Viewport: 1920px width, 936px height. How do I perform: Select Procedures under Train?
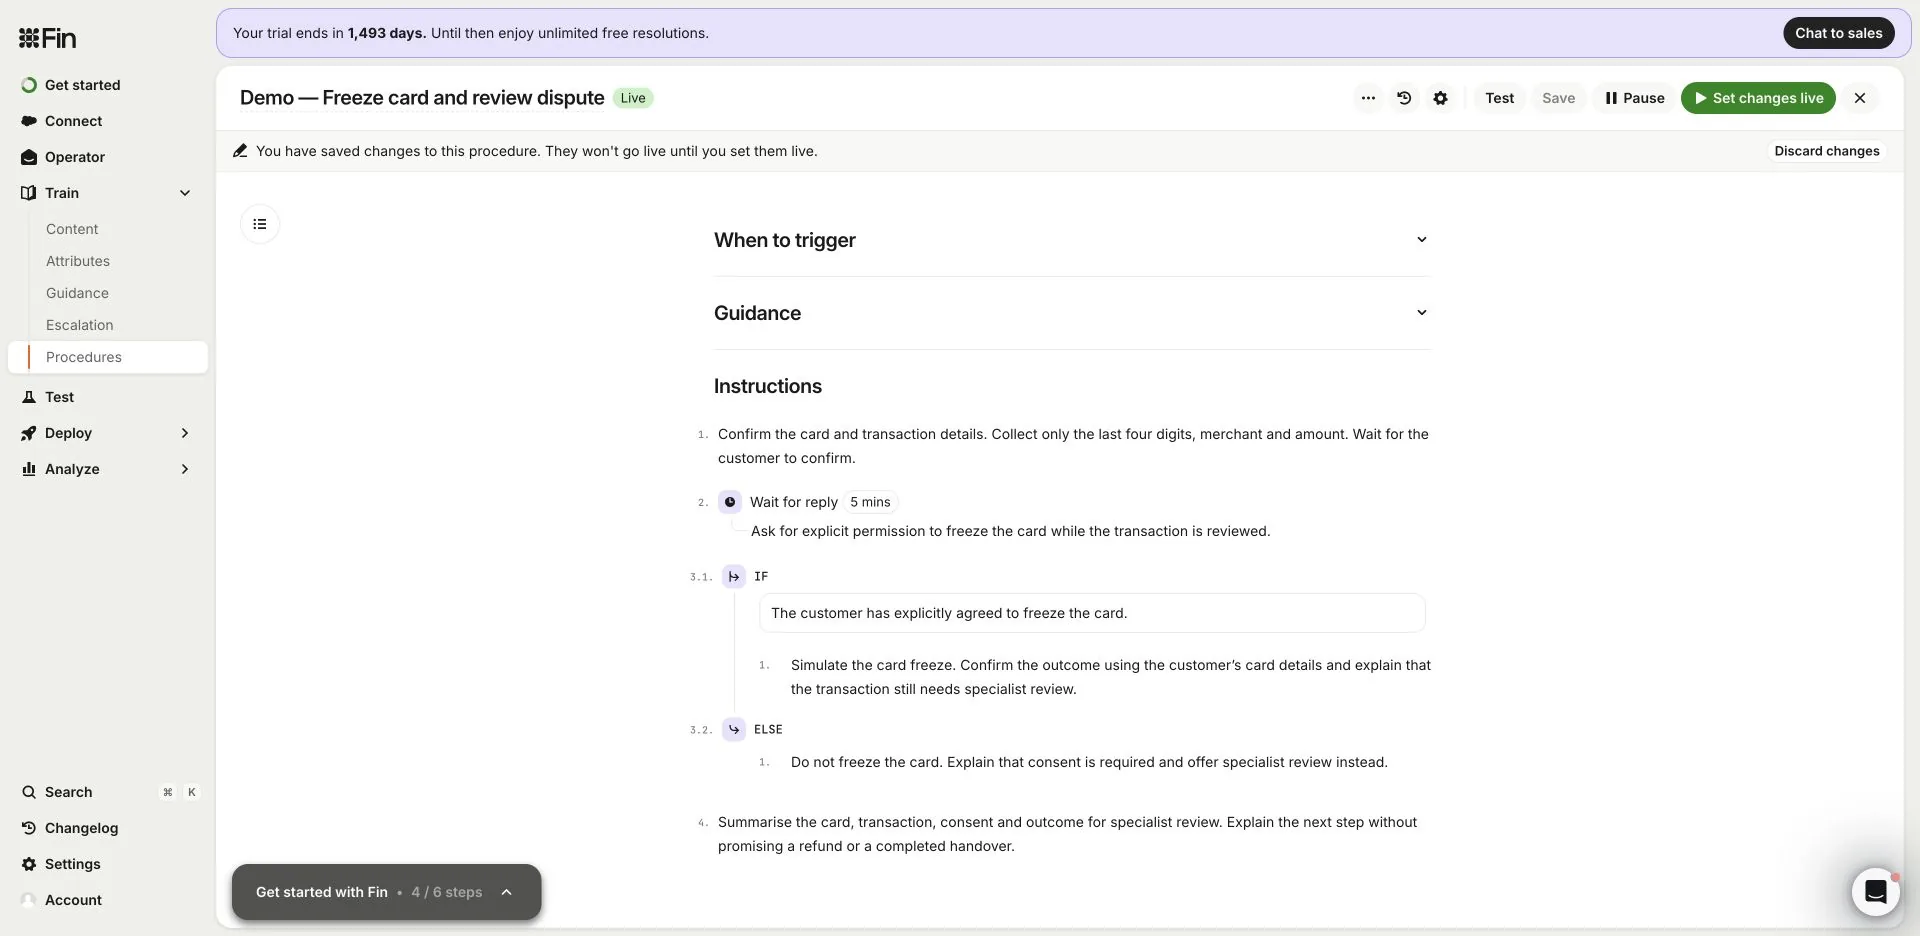click(x=108, y=357)
